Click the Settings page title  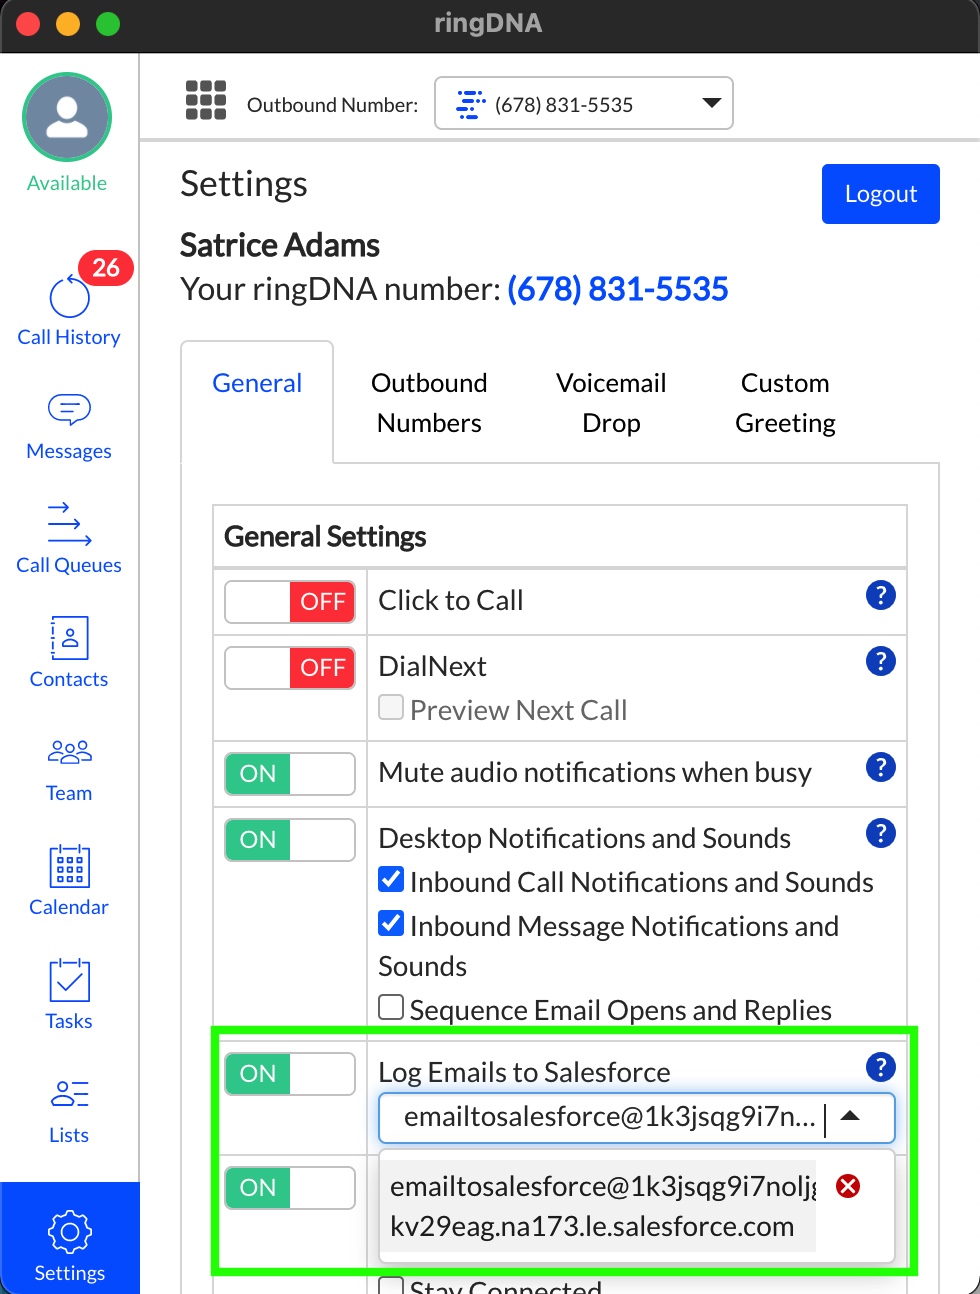click(x=244, y=184)
